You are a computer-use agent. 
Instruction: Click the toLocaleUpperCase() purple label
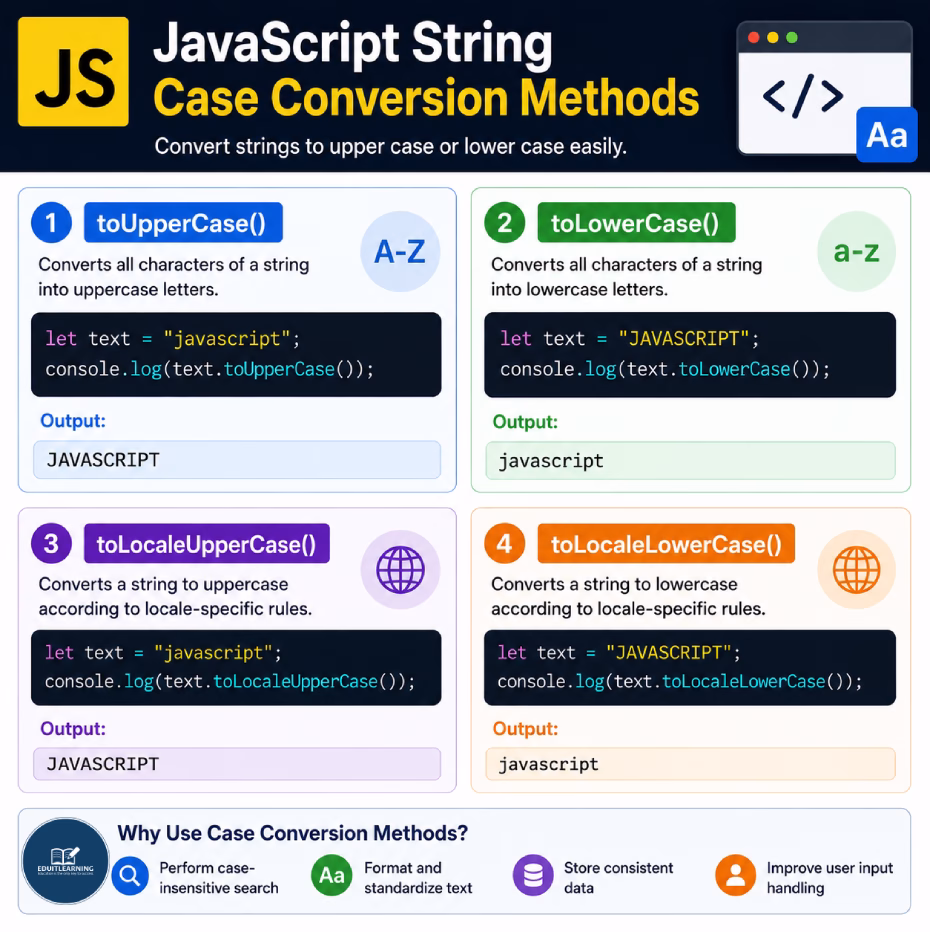[x=207, y=543]
